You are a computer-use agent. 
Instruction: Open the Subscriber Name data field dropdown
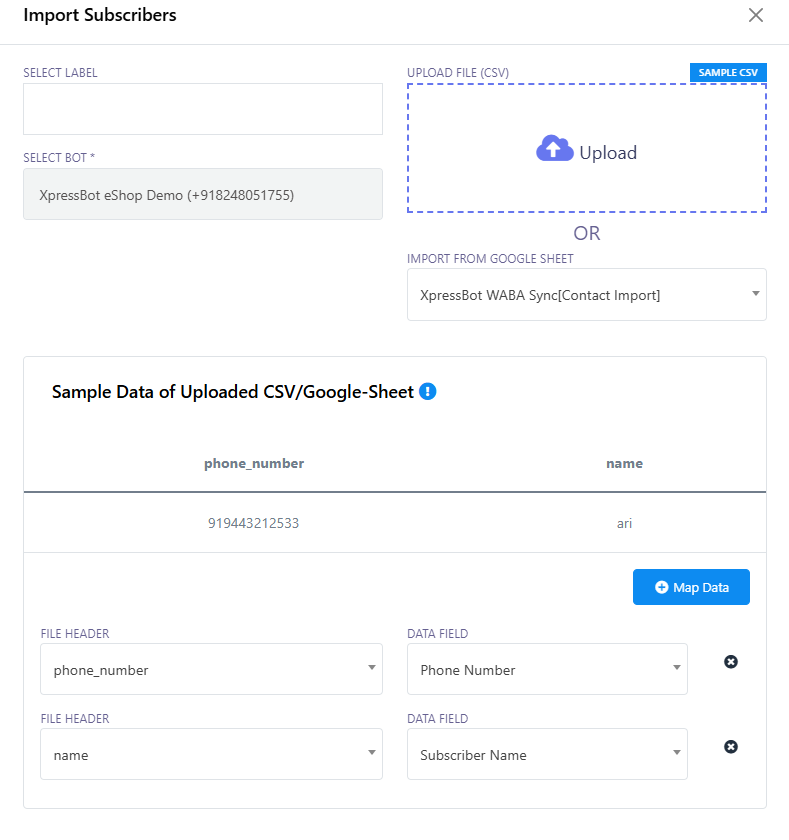(547, 754)
